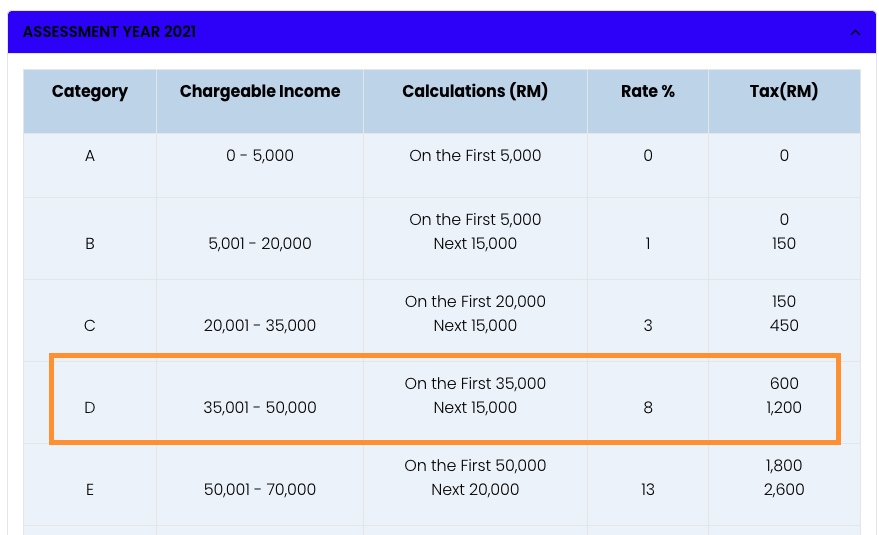Click the rate 13 cell
Screen dimensions: 879x535
click(x=647, y=490)
